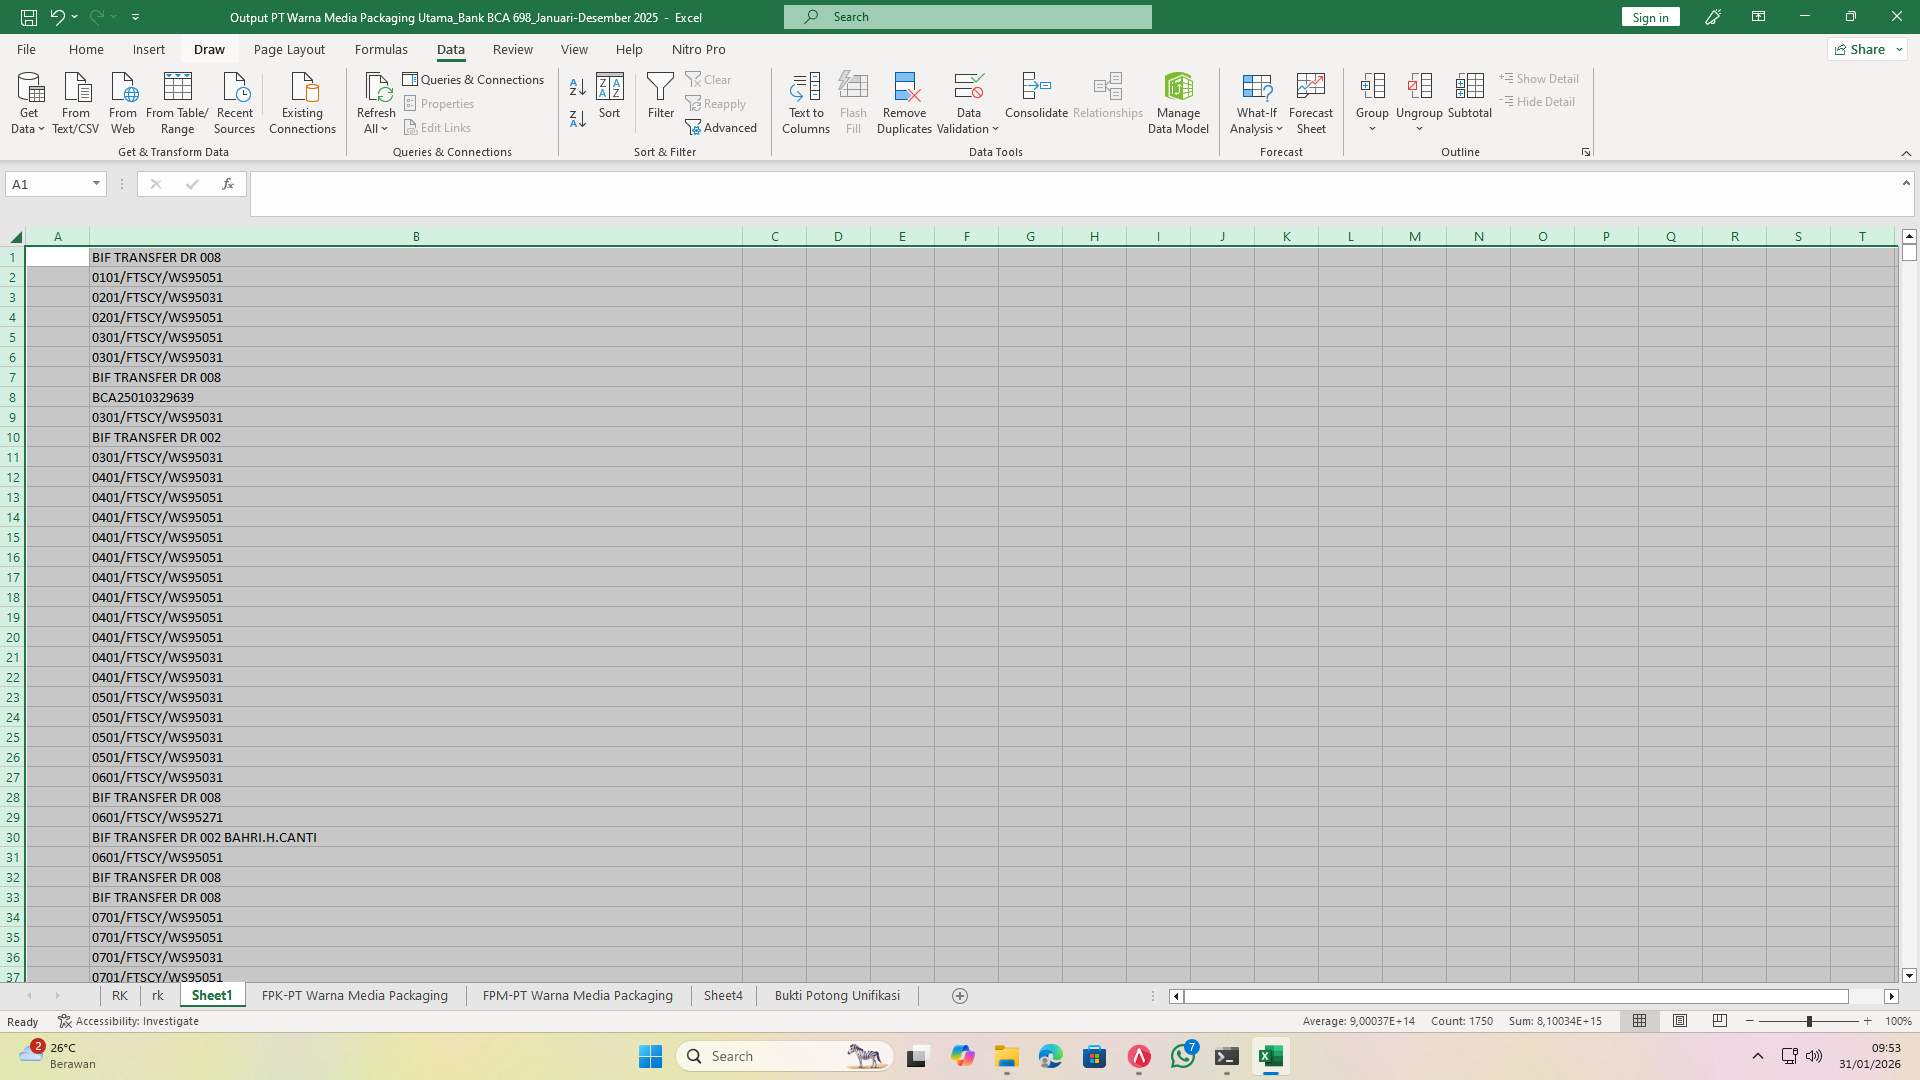
Task: Switch to the Formulas ribbon tab
Action: pyautogui.click(x=382, y=49)
